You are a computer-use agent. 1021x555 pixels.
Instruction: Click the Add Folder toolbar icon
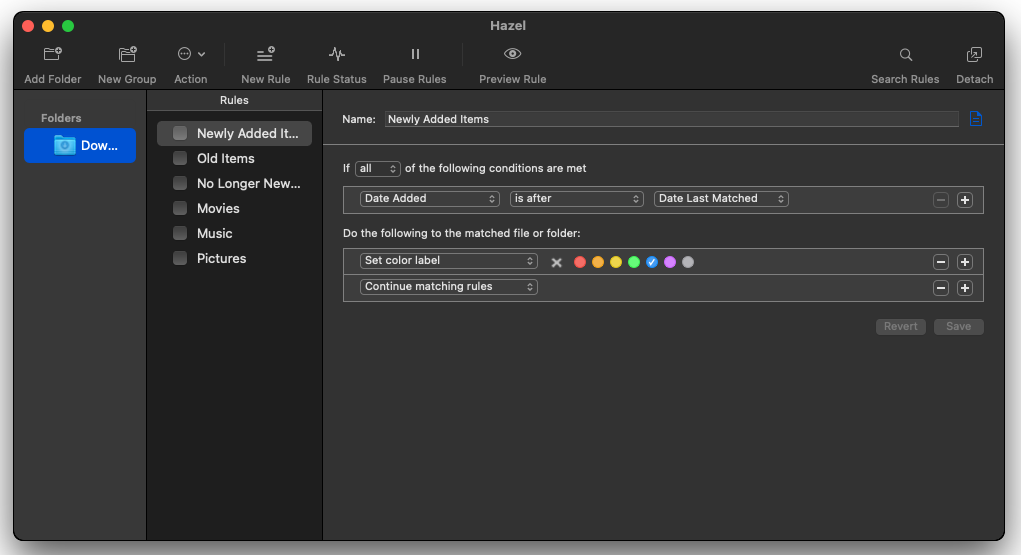(x=53, y=54)
